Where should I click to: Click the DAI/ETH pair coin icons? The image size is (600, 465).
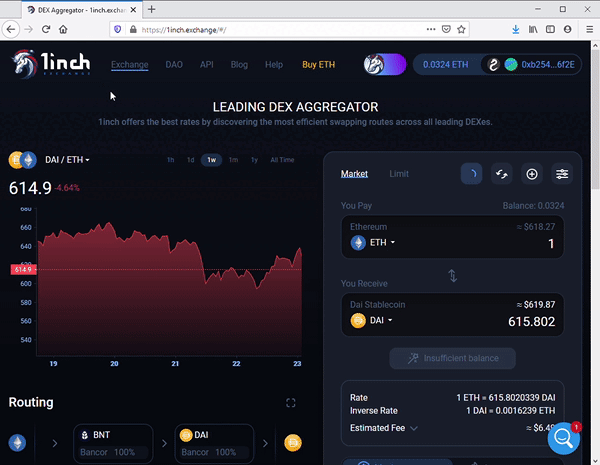(x=23, y=160)
